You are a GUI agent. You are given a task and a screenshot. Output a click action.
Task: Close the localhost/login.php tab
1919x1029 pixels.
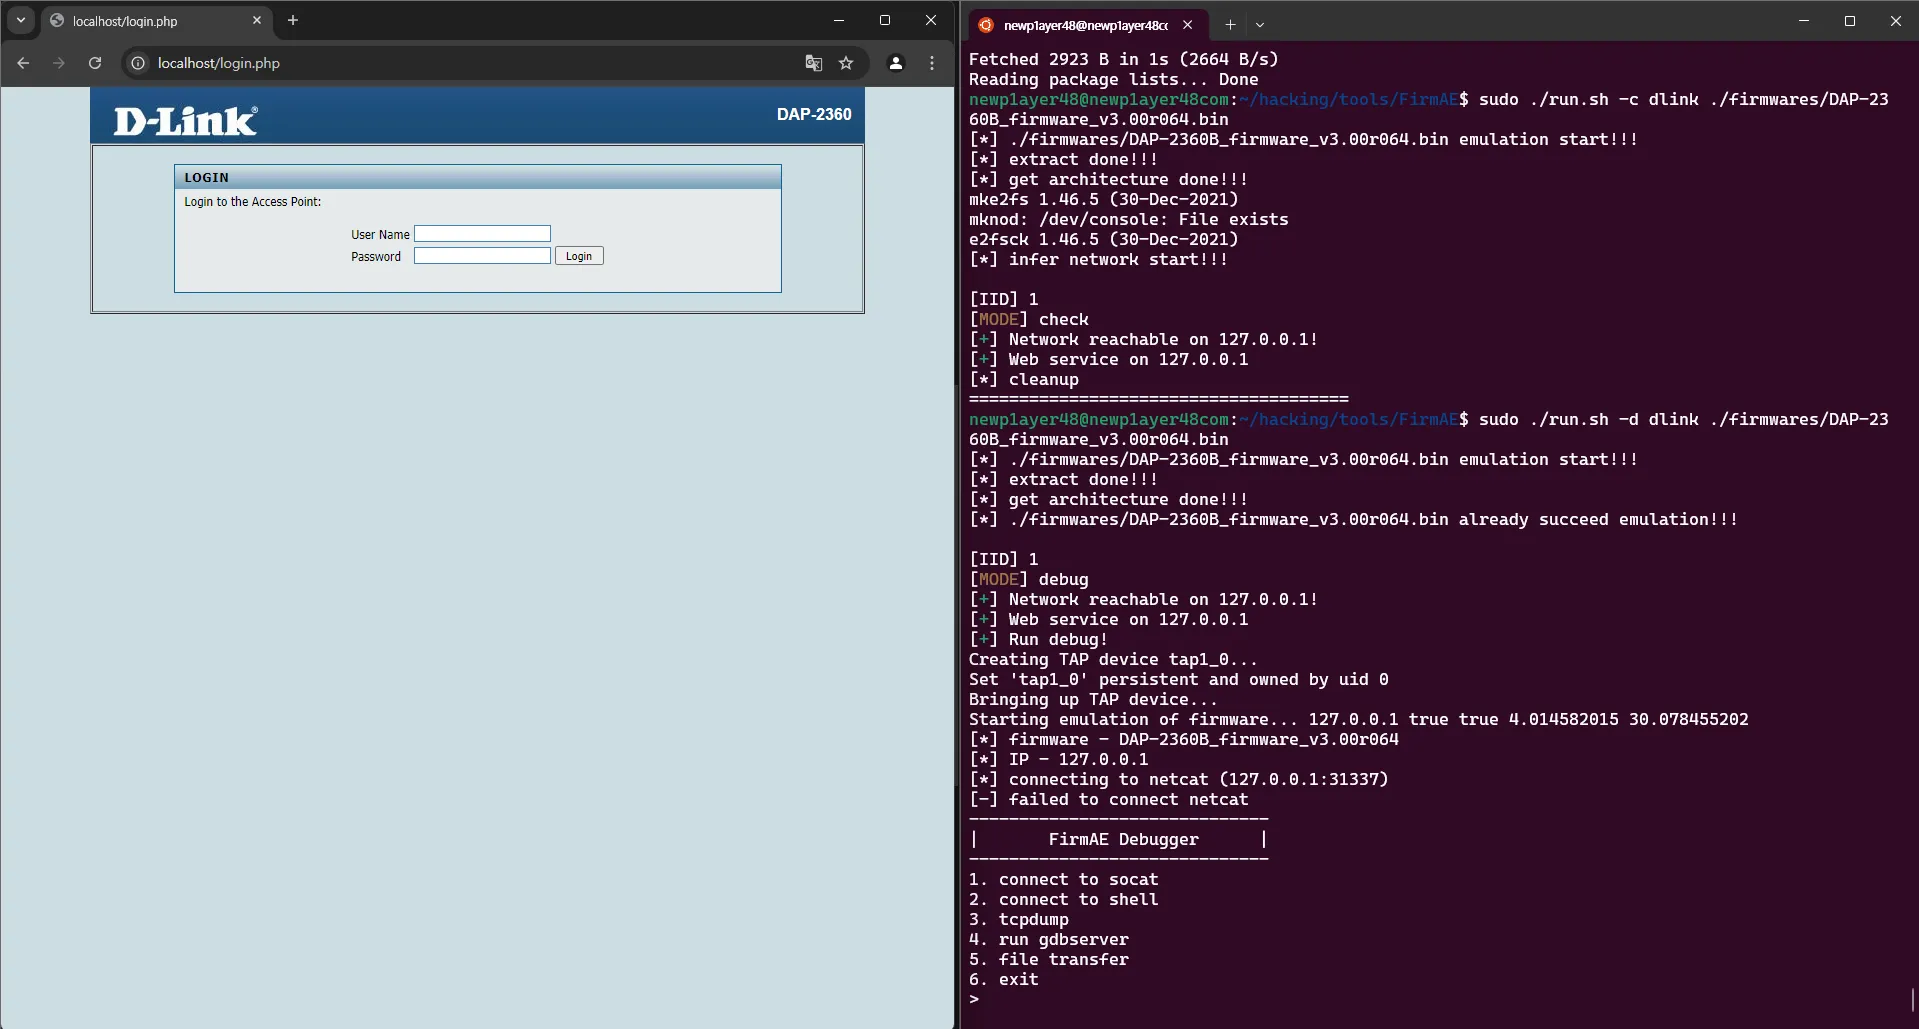(x=257, y=20)
